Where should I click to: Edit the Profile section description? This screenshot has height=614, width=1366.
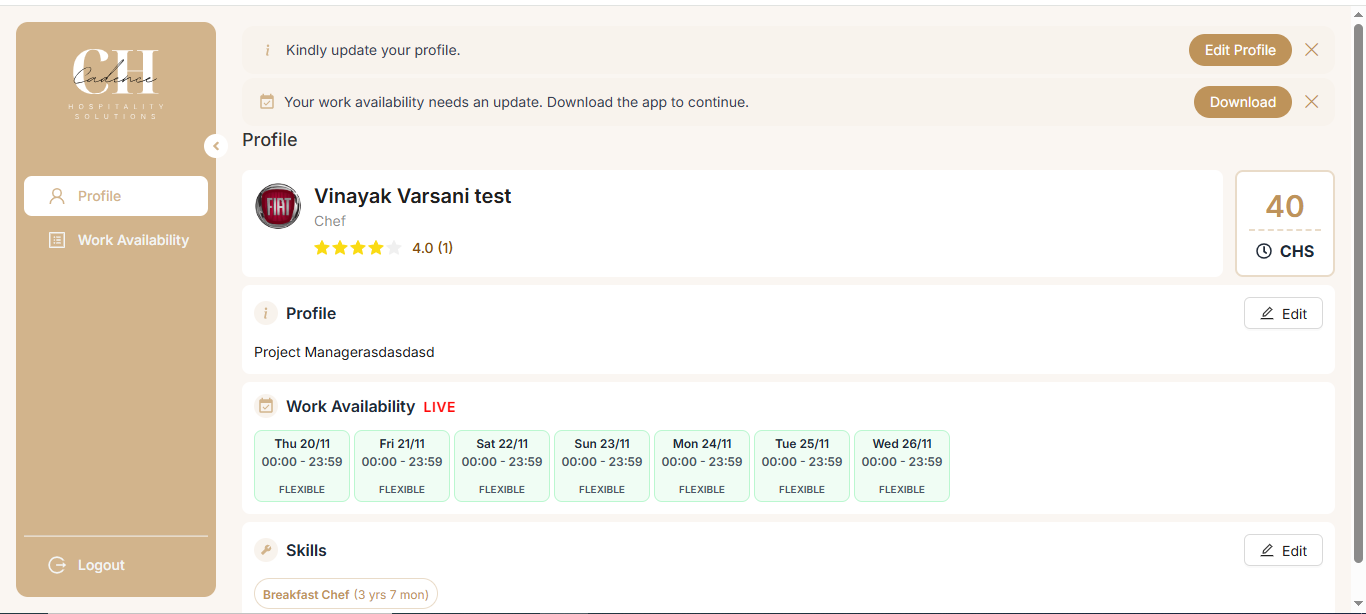click(1283, 313)
